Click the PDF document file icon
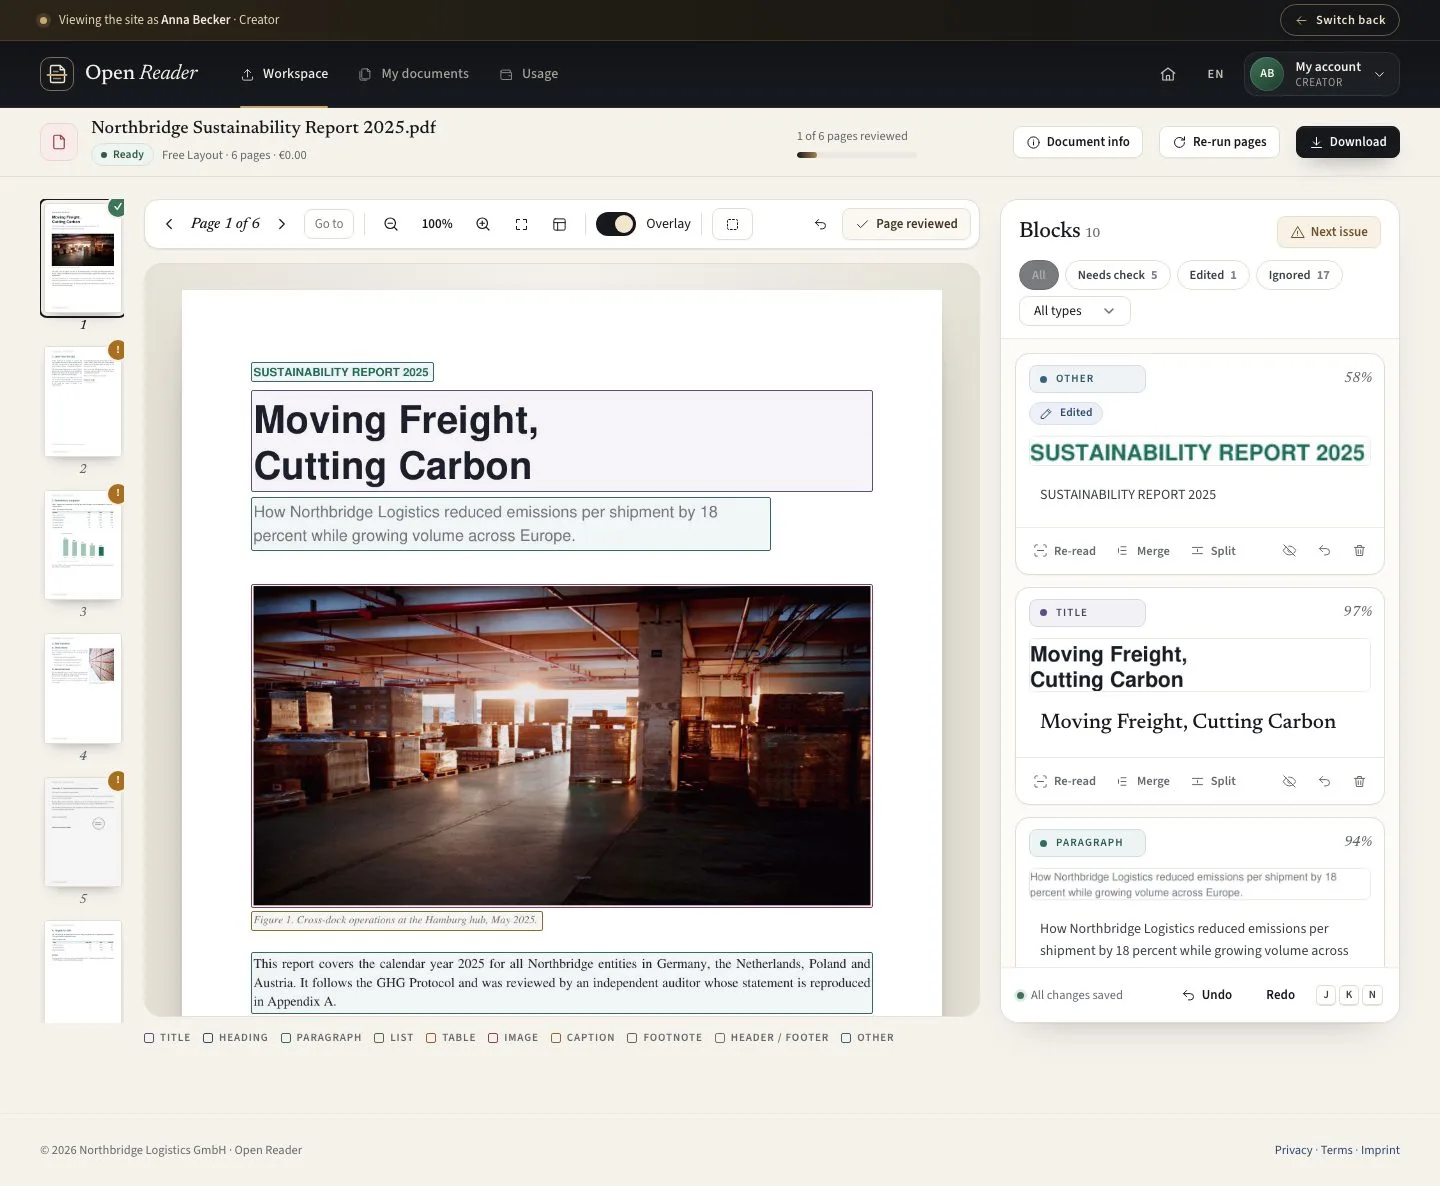This screenshot has width=1440, height=1186. [x=59, y=142]
